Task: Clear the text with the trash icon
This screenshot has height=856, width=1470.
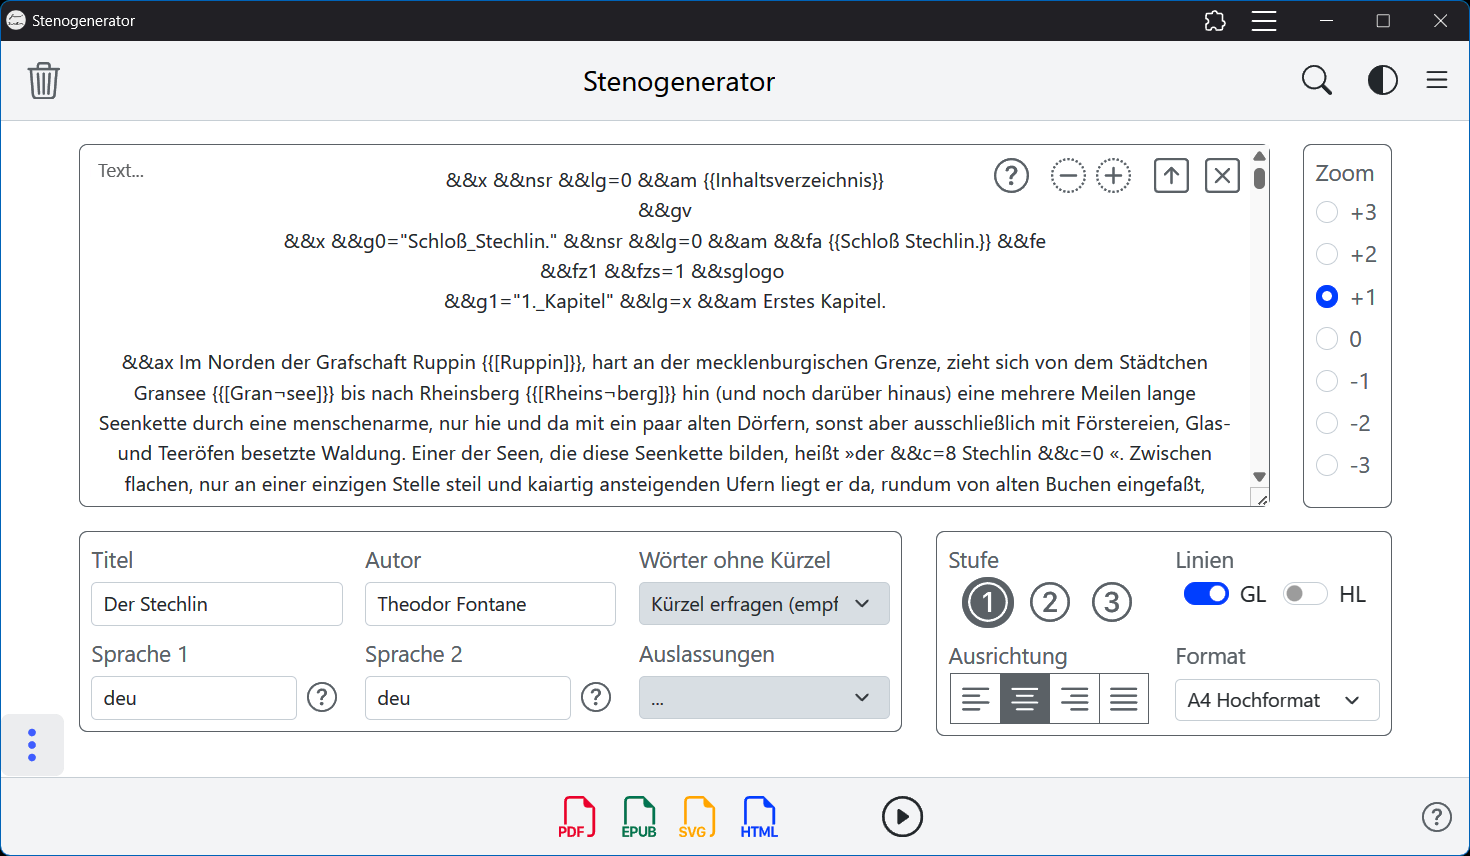Action: click(44, 81)
